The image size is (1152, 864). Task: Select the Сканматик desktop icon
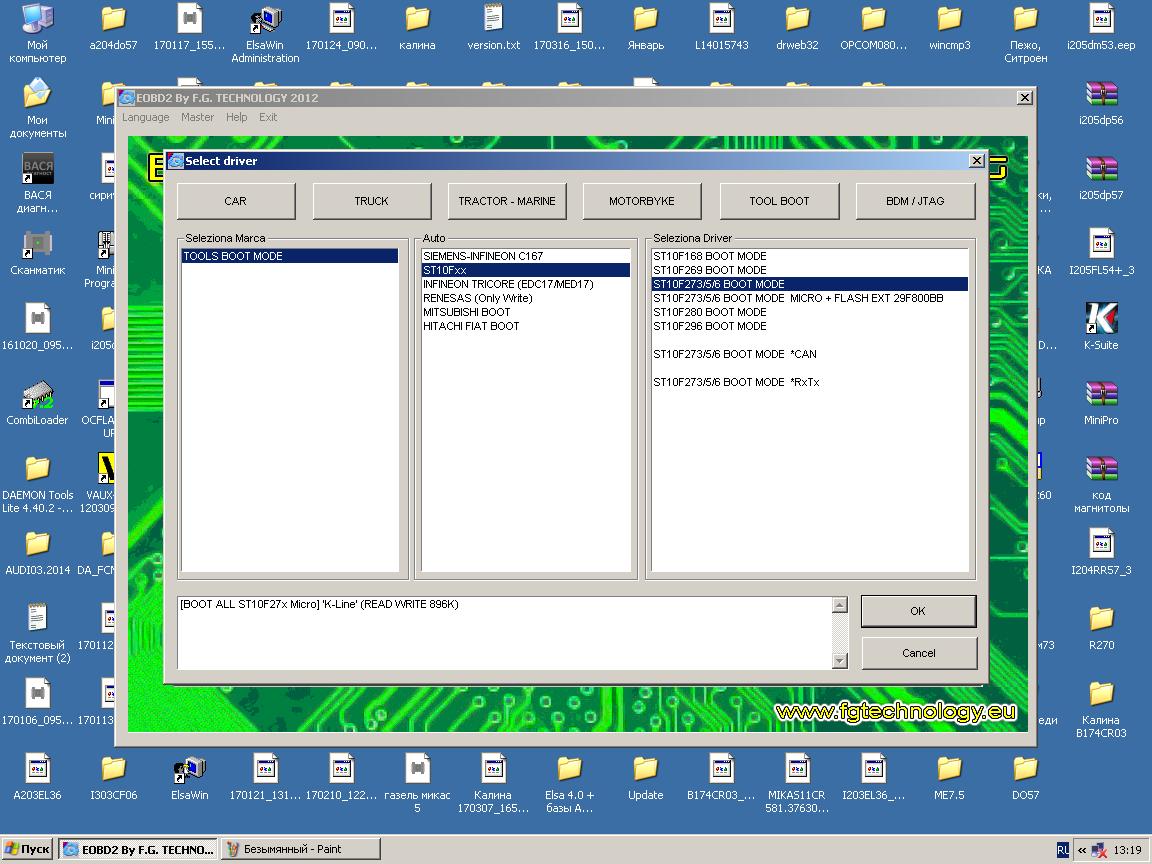tap(37, 253)
